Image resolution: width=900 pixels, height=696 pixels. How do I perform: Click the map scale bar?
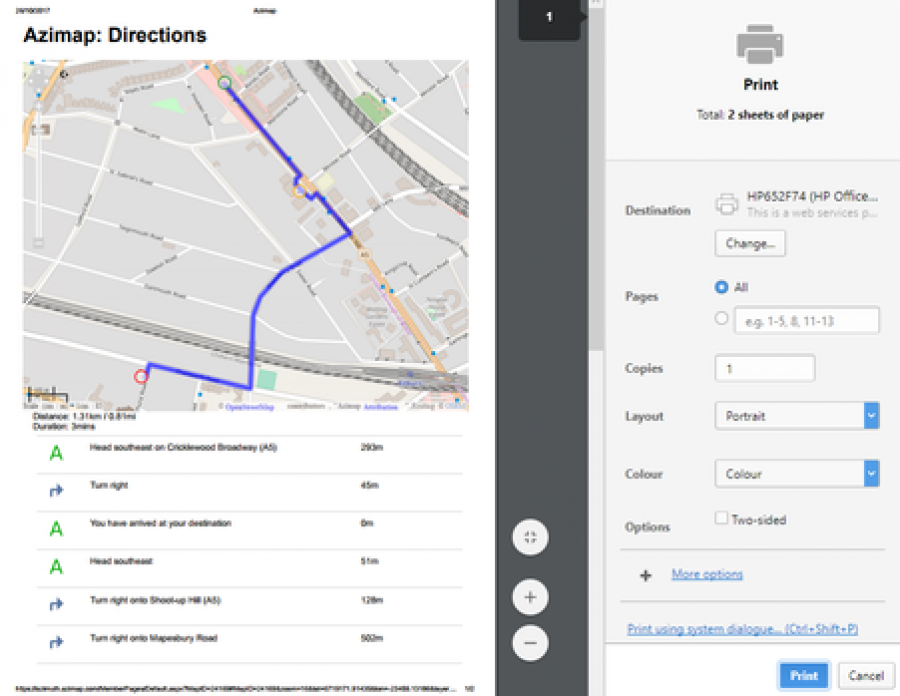pyautogui.click(x=47, y=395)
